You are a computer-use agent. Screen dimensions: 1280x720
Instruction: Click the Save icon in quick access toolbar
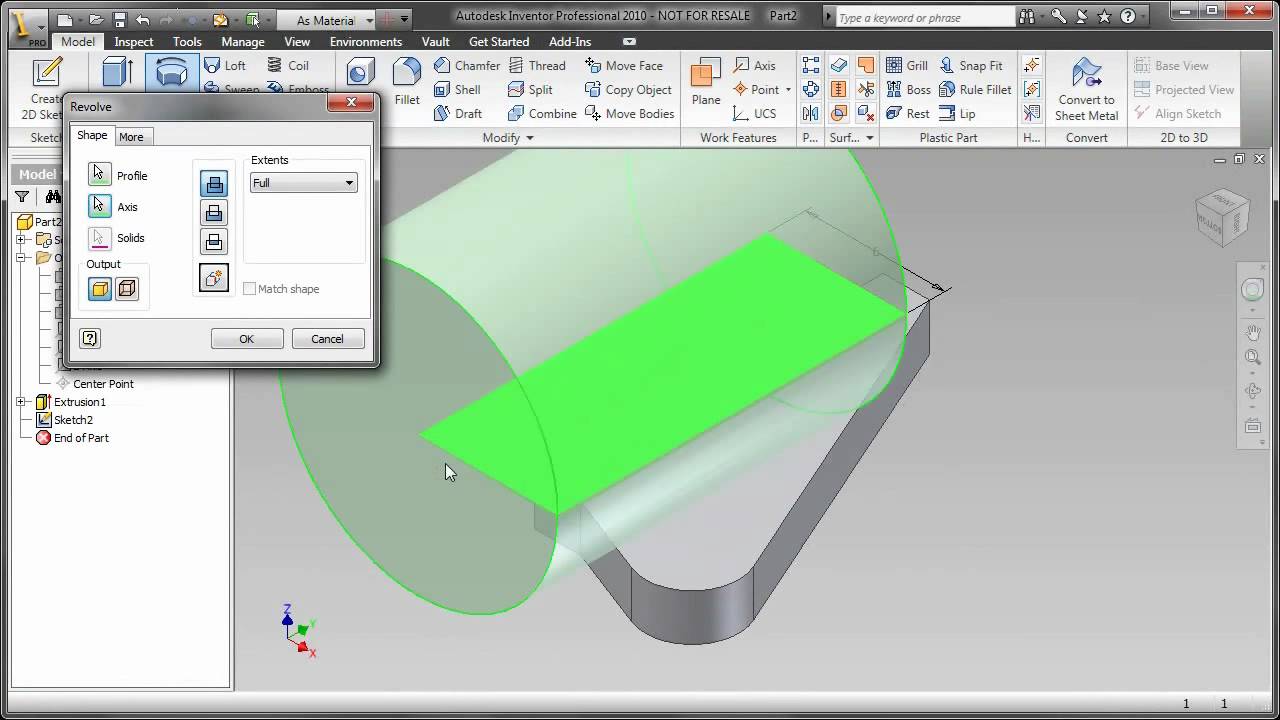(x=120, y=19)
